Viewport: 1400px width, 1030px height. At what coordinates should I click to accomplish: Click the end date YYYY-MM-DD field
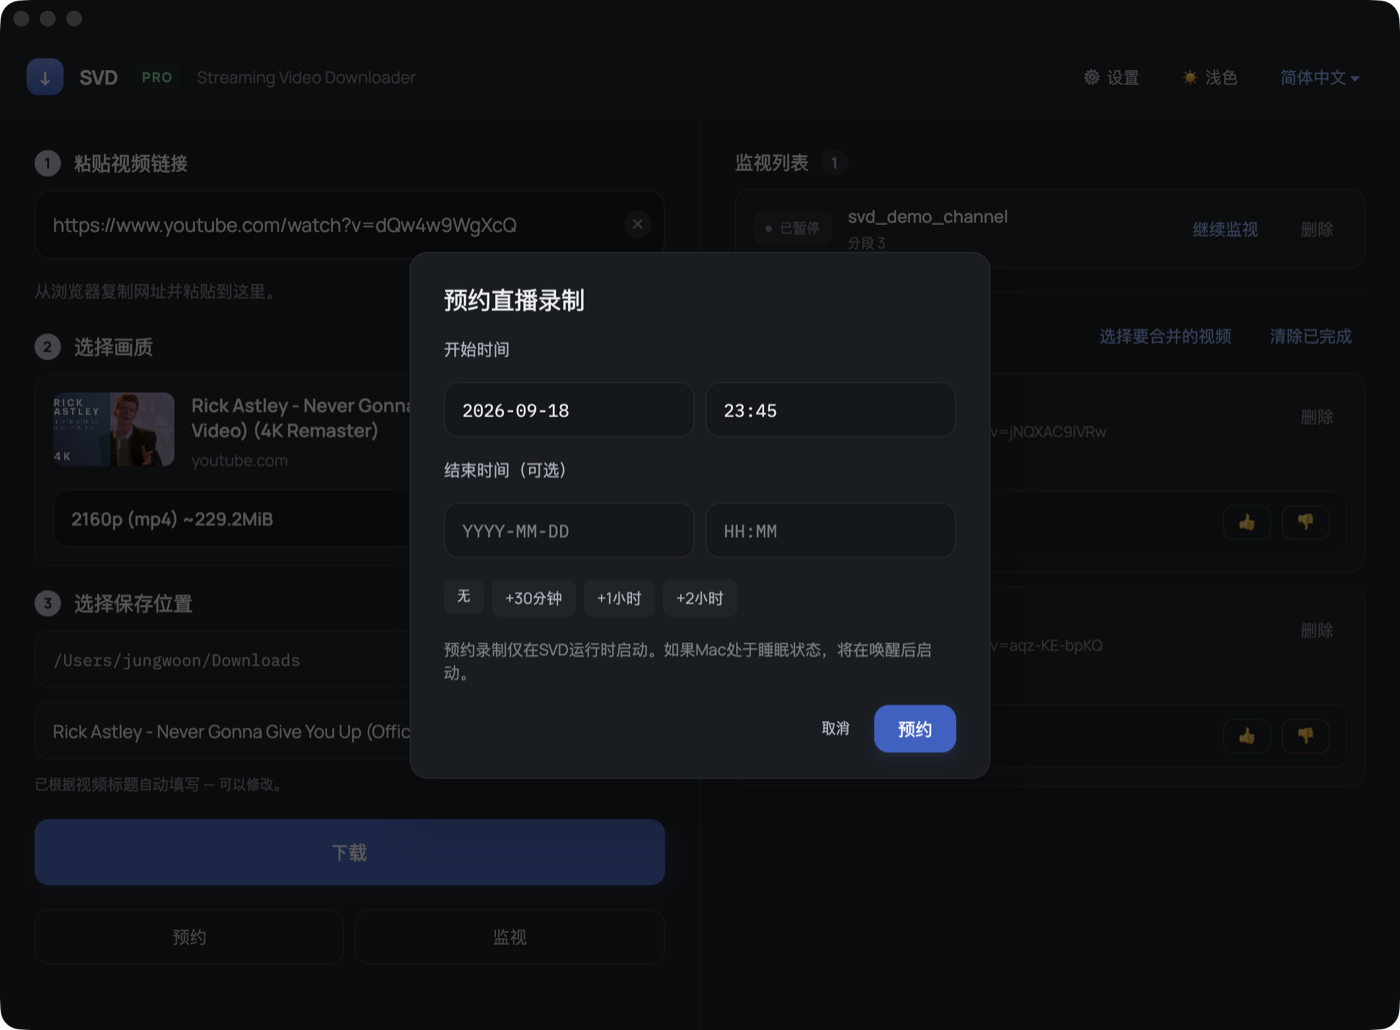(x=569, y=531)
